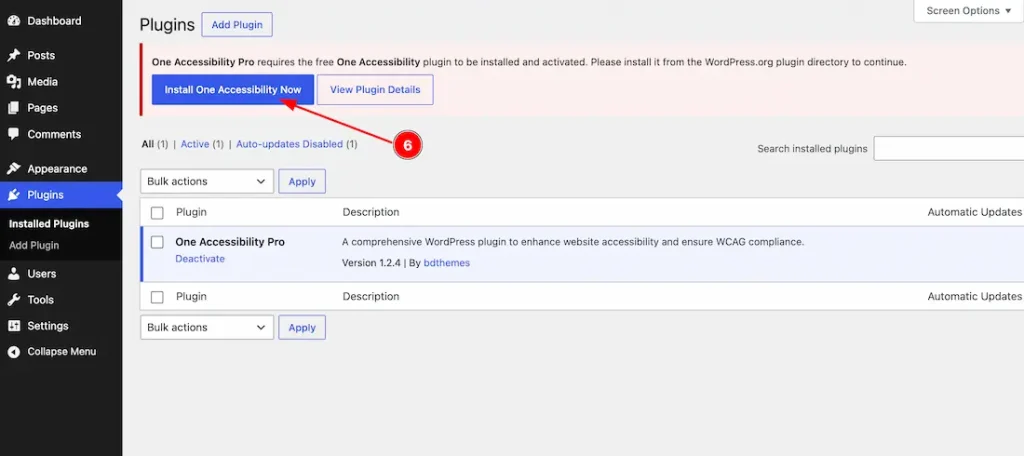The height and width of the screenshot is (456, 1024).
Task: Open the Appearance menu label
Action: (x=57, y=169)
